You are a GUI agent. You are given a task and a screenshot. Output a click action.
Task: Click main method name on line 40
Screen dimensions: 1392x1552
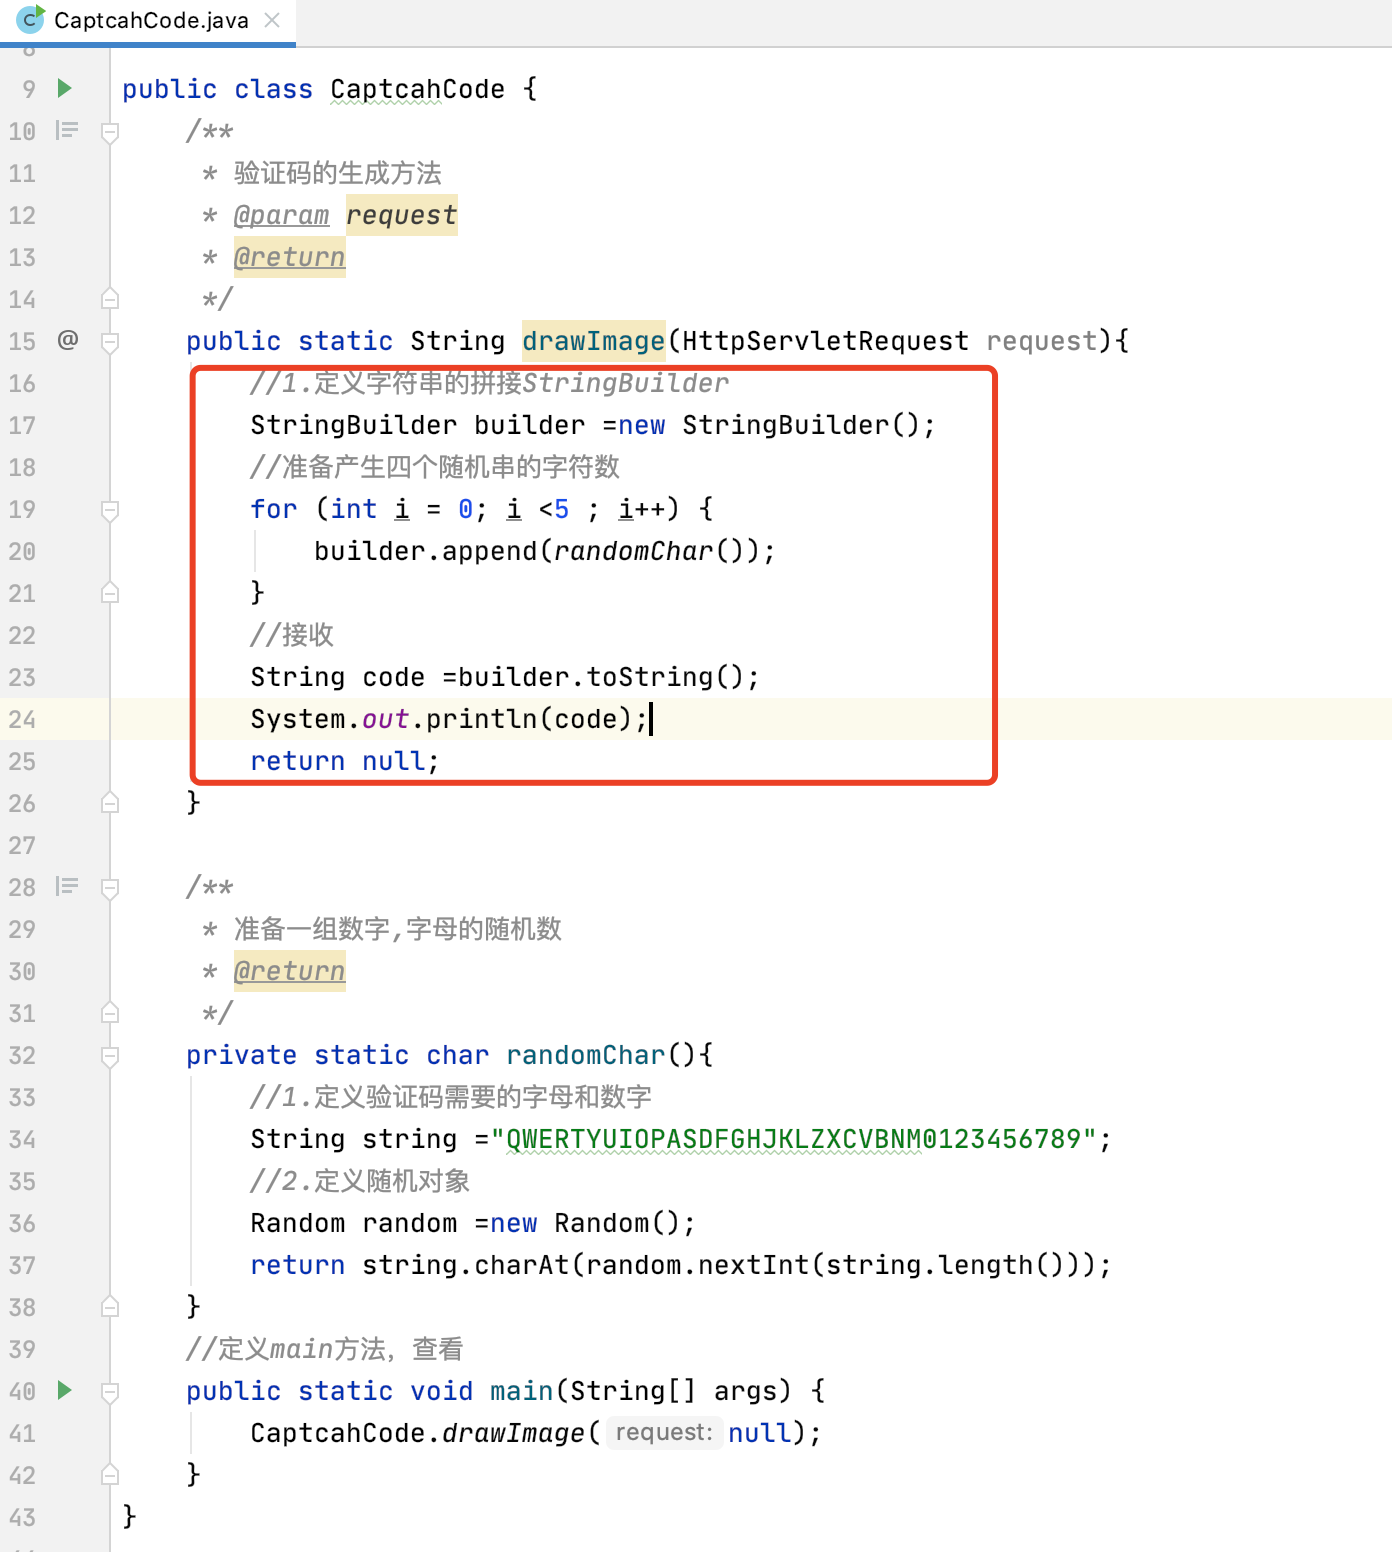click(x=521, y=1391)
